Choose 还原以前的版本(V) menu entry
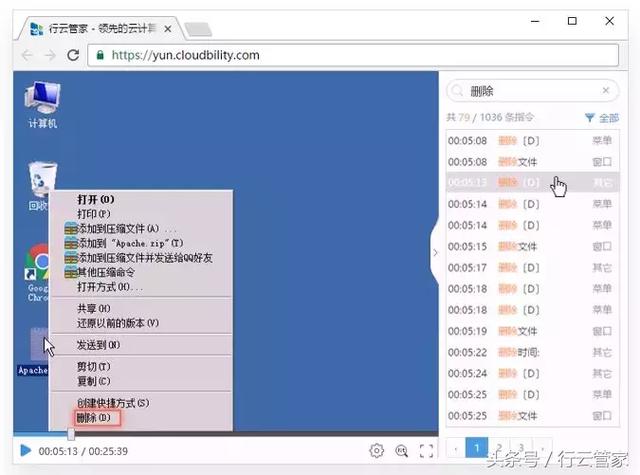 point(118,323)
